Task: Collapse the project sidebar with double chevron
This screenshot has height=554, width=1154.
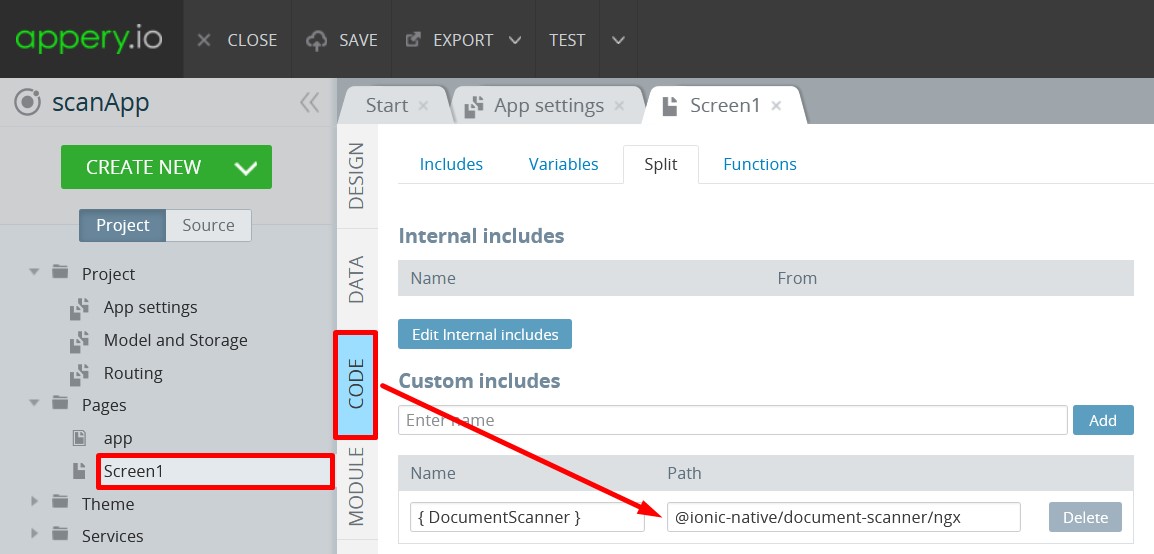Action: pyautogui.click(x=310, y=102)
